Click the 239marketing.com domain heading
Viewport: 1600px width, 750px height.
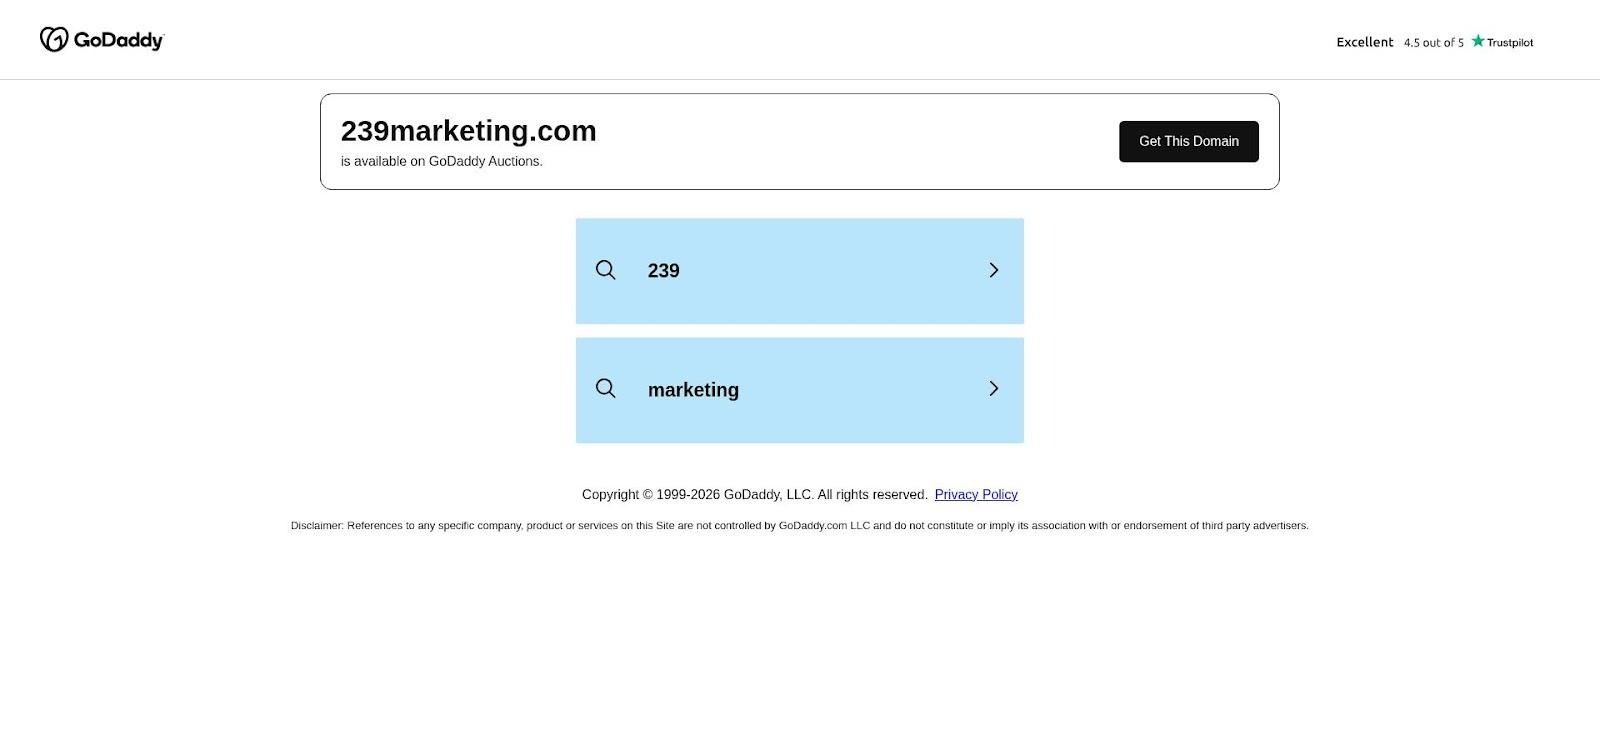coord(469,131)
